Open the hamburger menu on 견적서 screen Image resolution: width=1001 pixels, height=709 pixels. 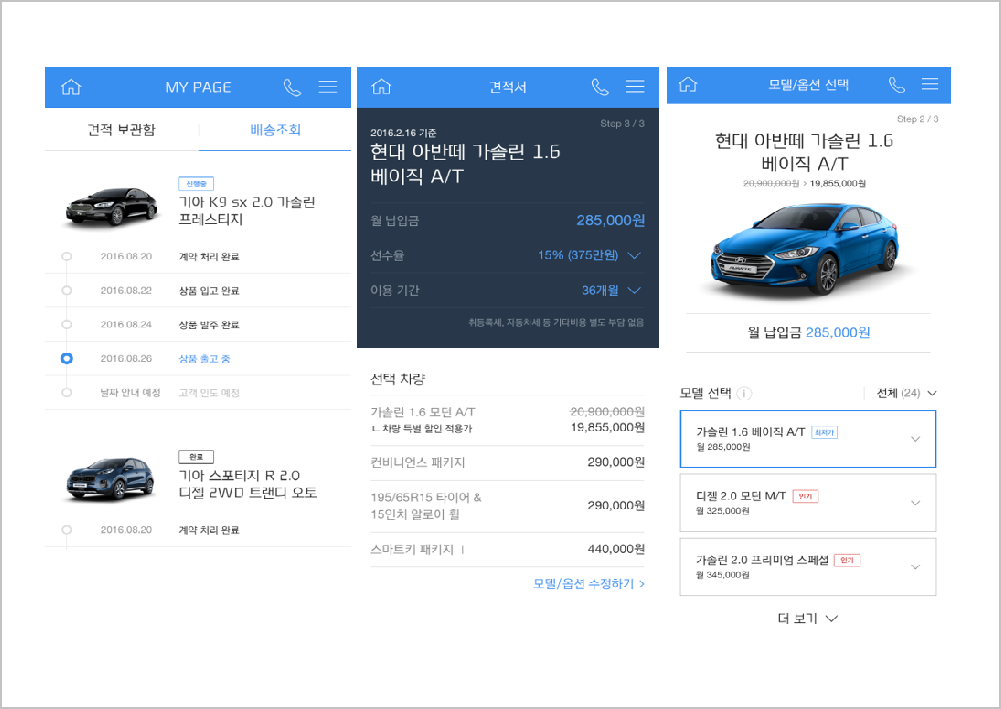pyautogui.click(x=635, y=86)
